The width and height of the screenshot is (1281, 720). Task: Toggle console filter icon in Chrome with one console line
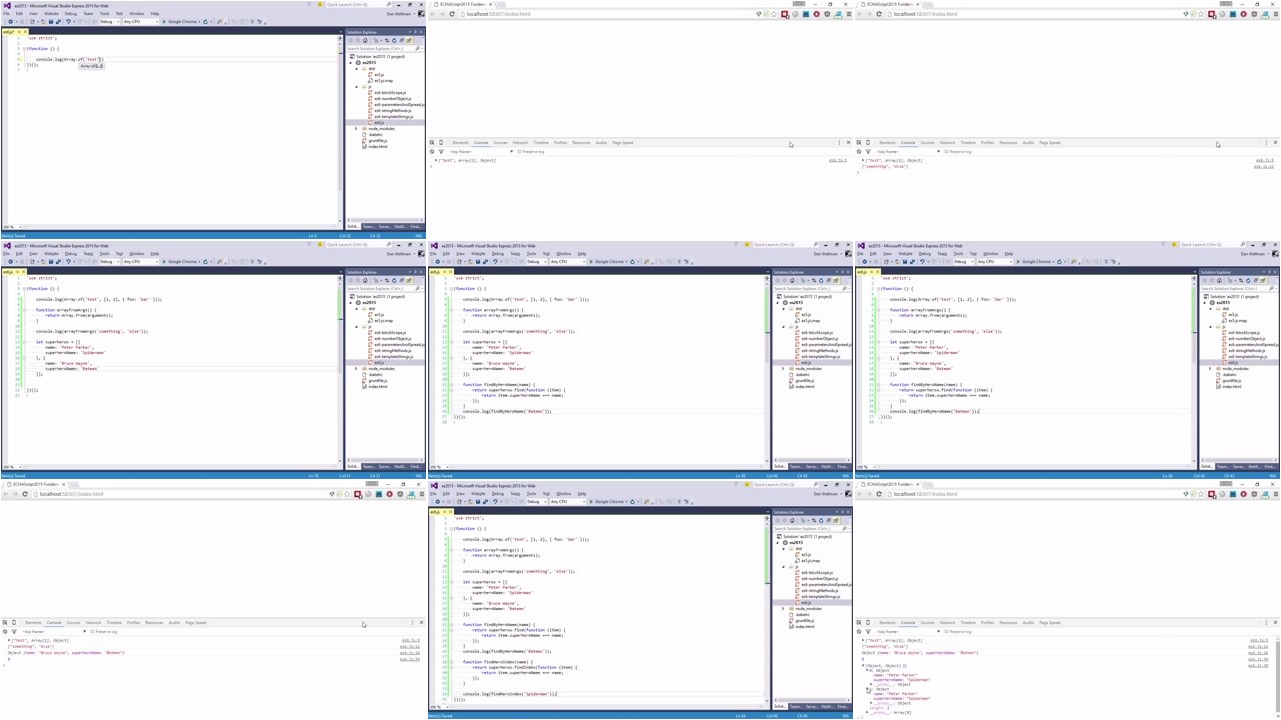pyautogui.click(x=441, y=151)
